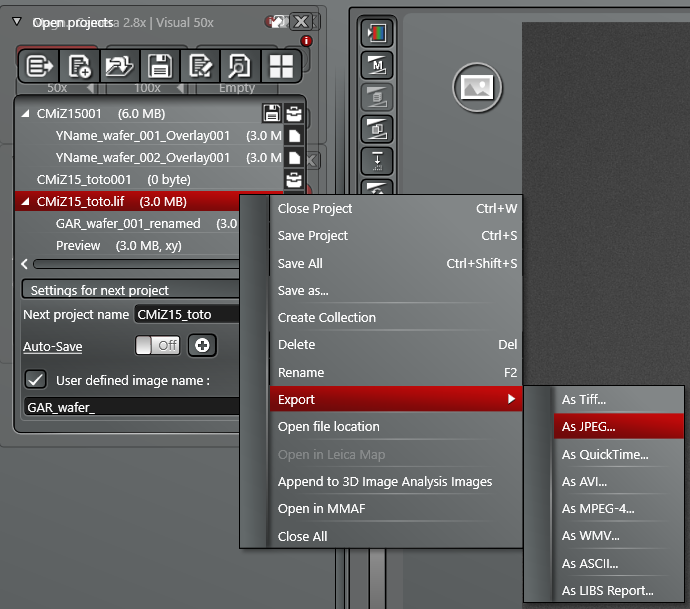This screenshot has width=690, height=609.
Task: Open the Auto-Save link
Action: pyautogui.click(x=52, y=347)
